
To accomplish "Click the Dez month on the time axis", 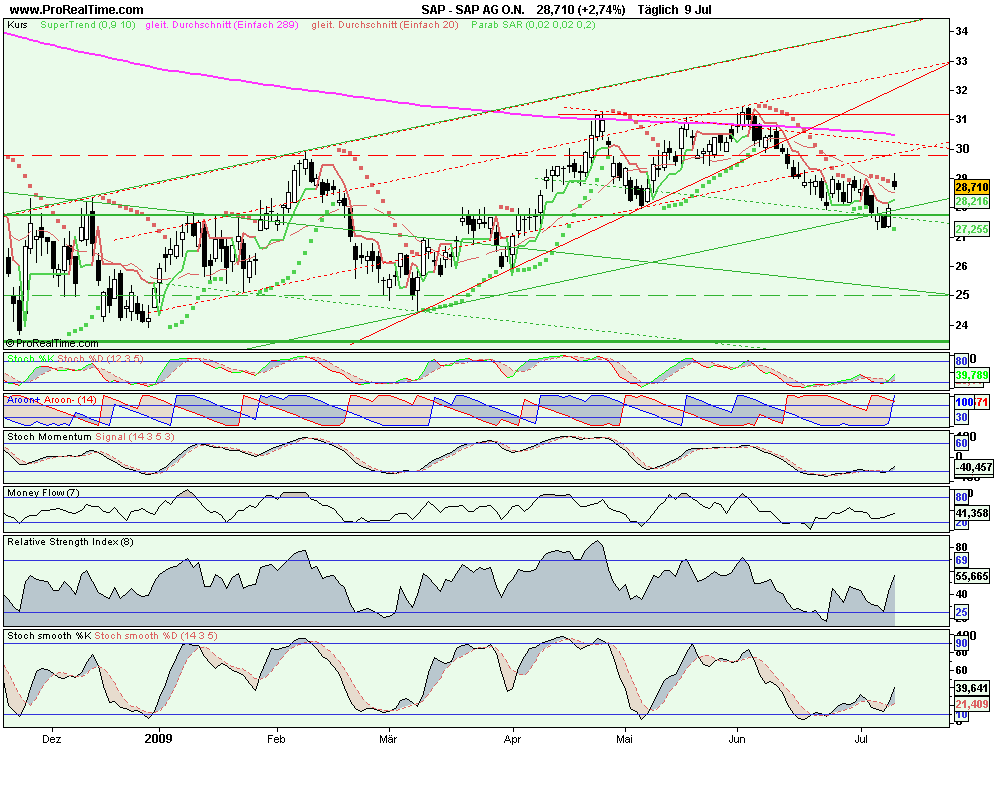I will click(52, 739).
